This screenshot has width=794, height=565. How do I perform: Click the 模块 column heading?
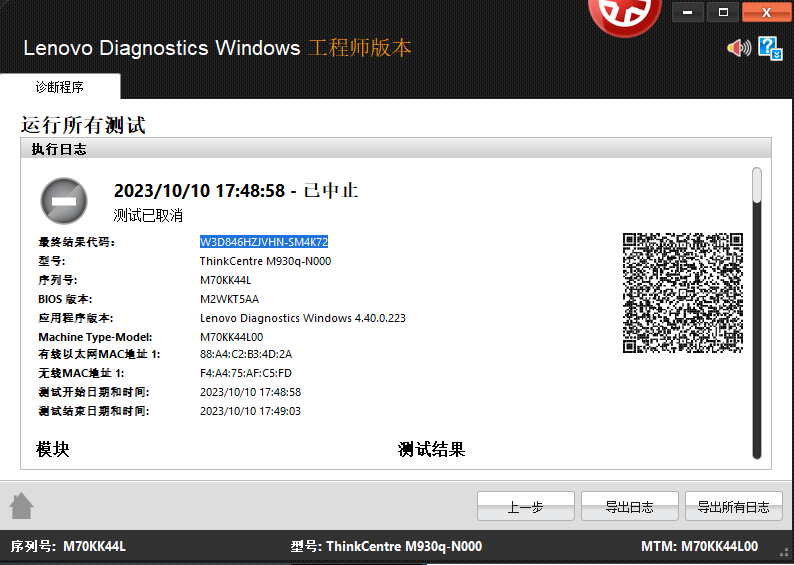pyautogui.click(x=53, y=449)
